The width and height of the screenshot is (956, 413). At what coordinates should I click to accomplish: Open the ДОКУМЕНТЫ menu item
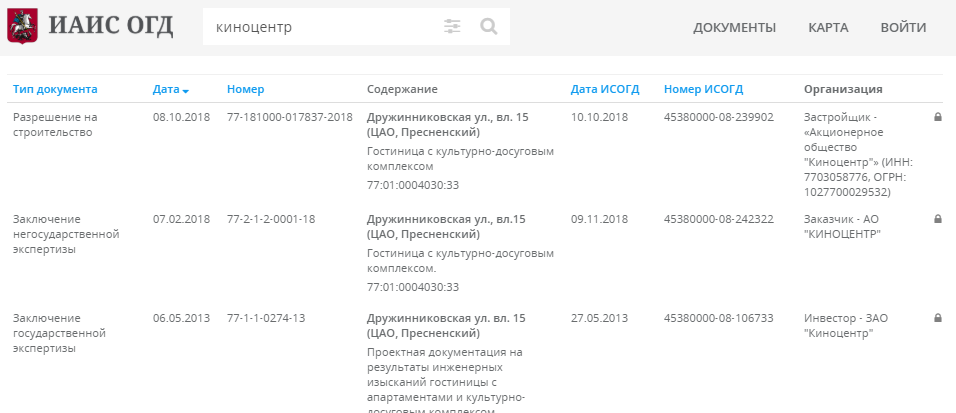click(734, 27)
